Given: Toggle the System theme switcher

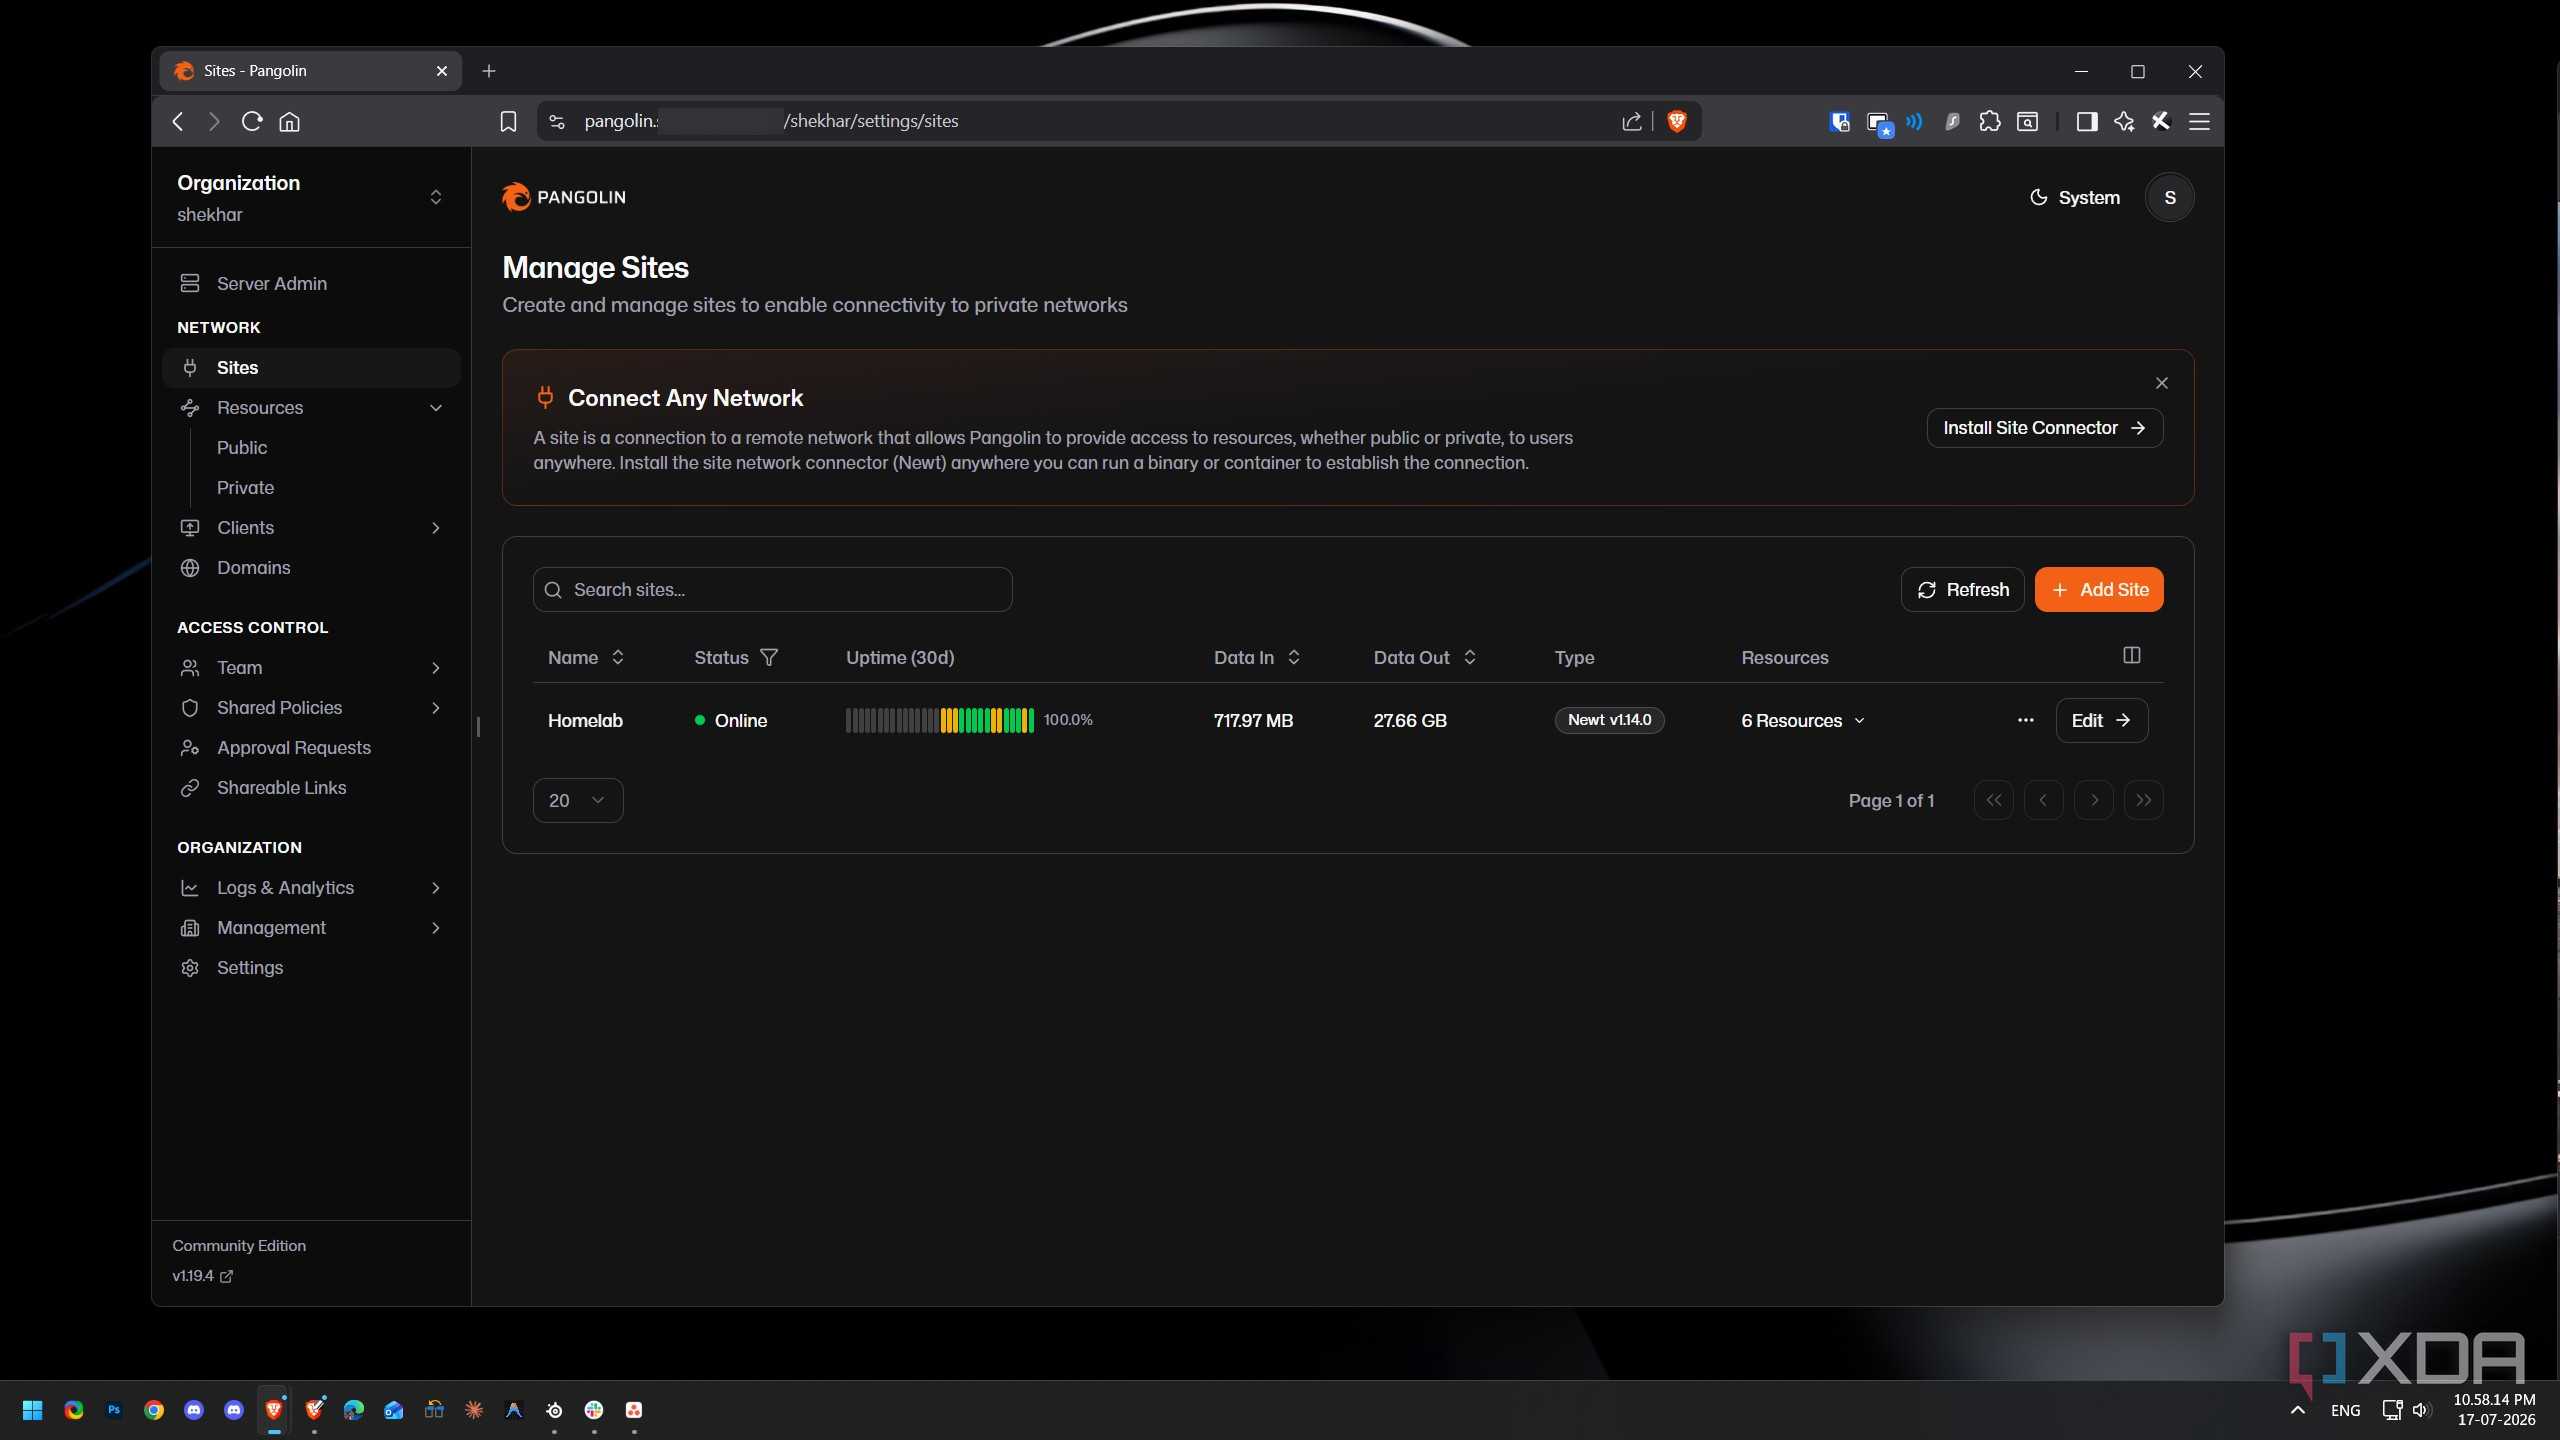Looking at the screenshot, I should (x=2074, y=197).
